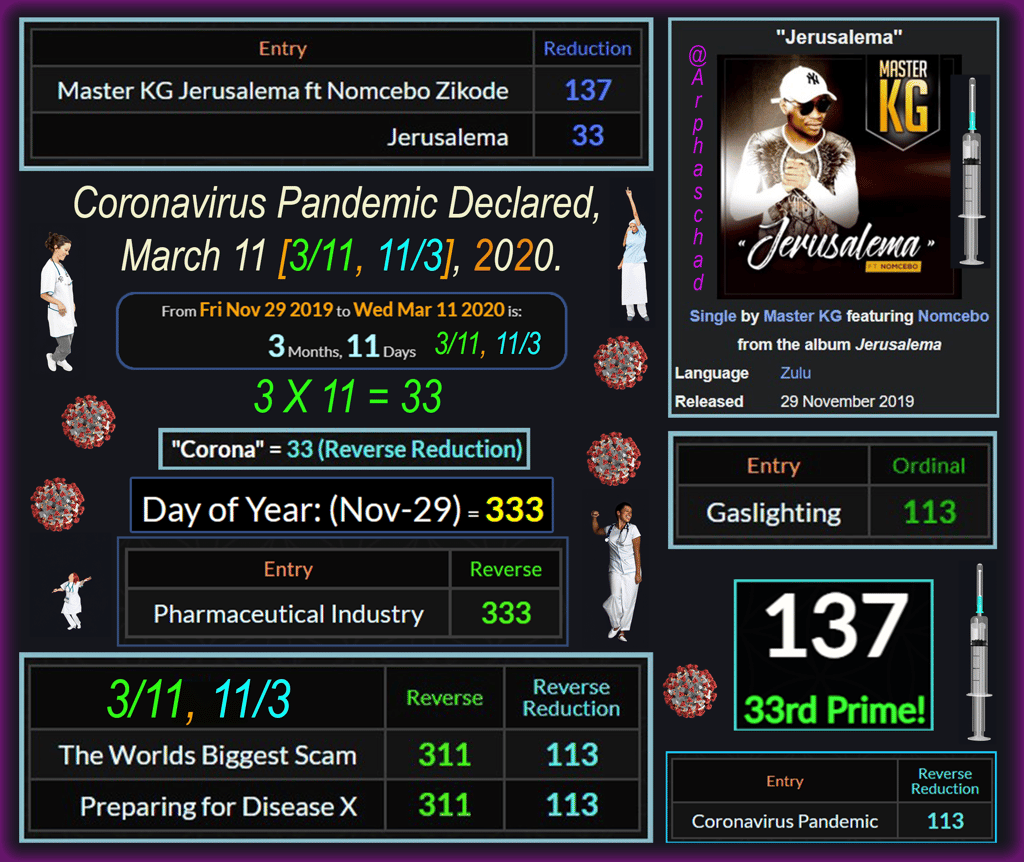Click the 'Reduction' column header in top table
The image size is (1024, 862).
(x=588, y=48)
